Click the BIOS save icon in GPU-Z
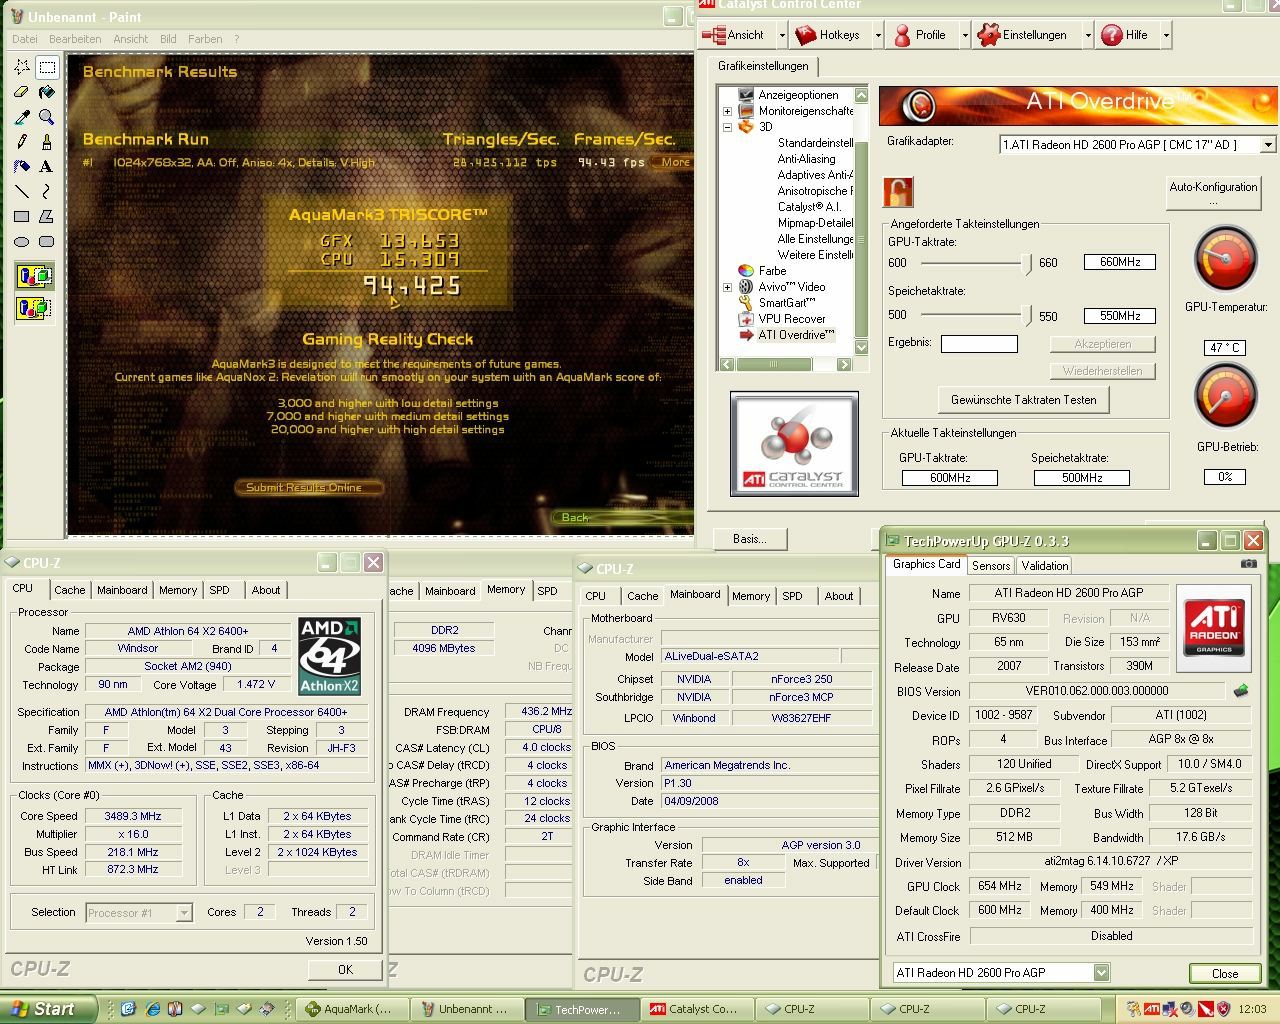The image size is (1280, 1024). [1241, 690]
